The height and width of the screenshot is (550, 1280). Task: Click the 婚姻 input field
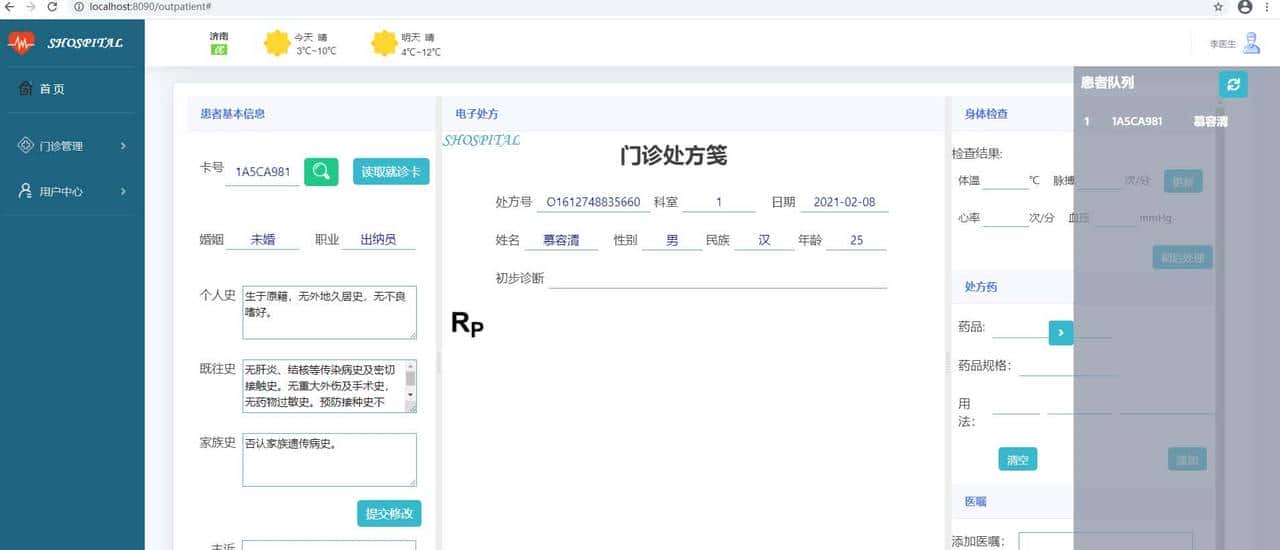tap(262, 240)
